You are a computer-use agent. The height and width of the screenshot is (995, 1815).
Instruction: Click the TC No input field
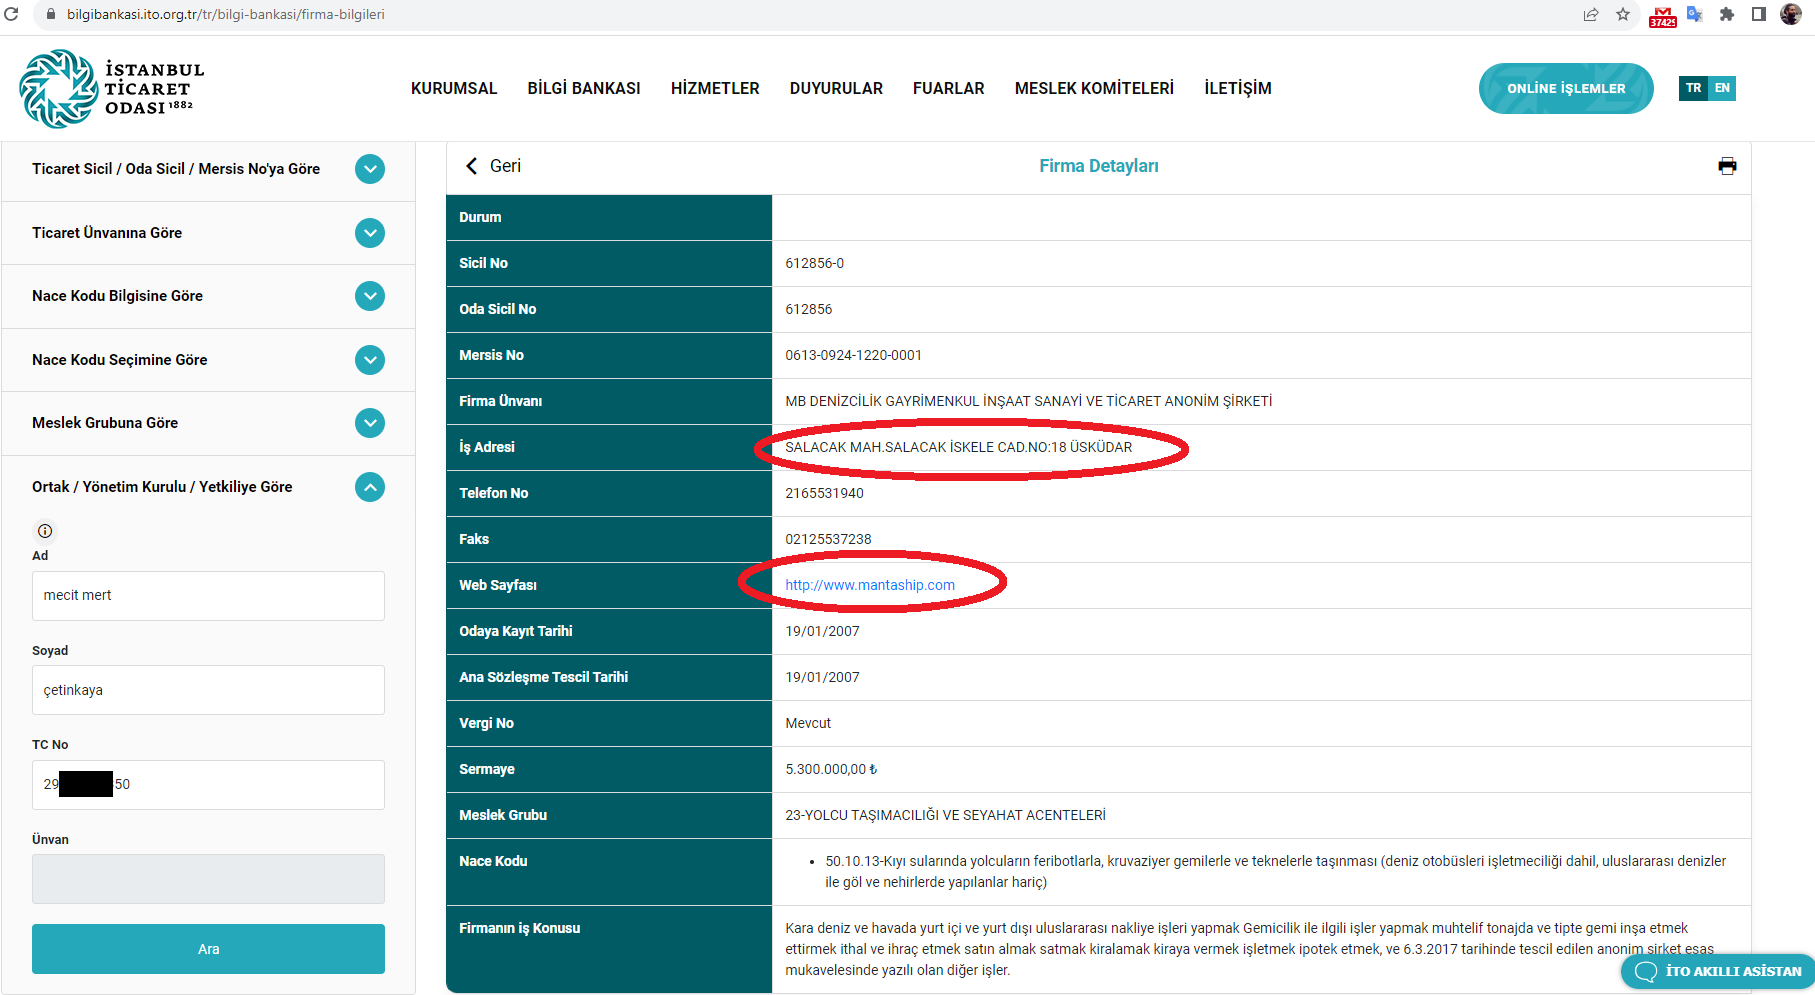point(208,785)
